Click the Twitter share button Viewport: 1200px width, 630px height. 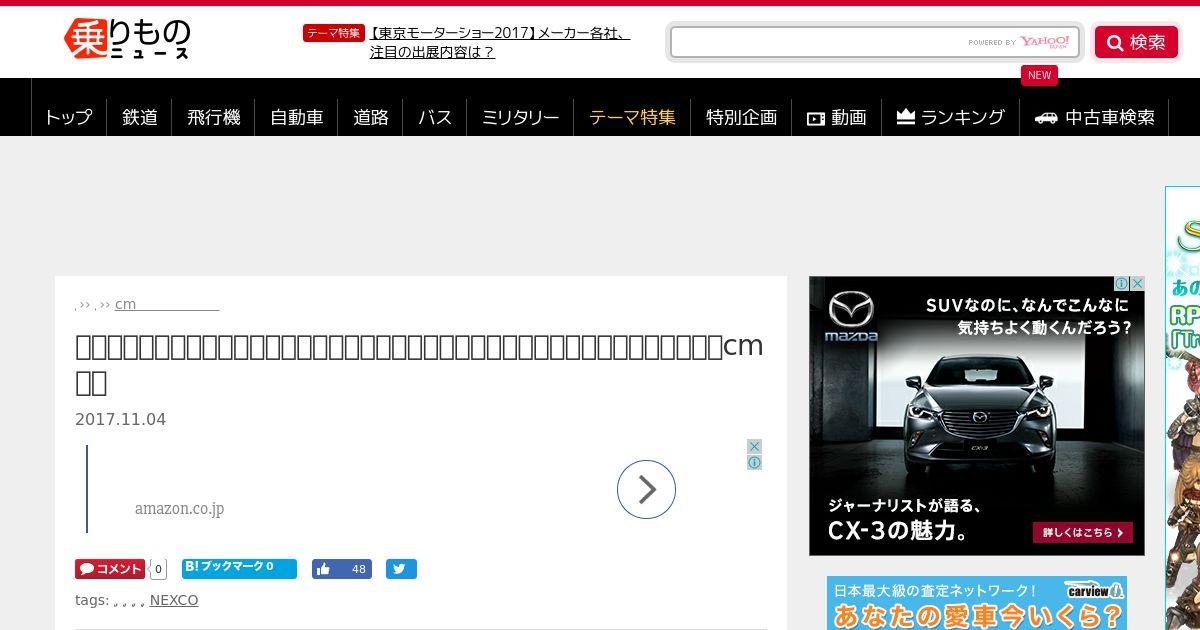click(x=401, y=569)
